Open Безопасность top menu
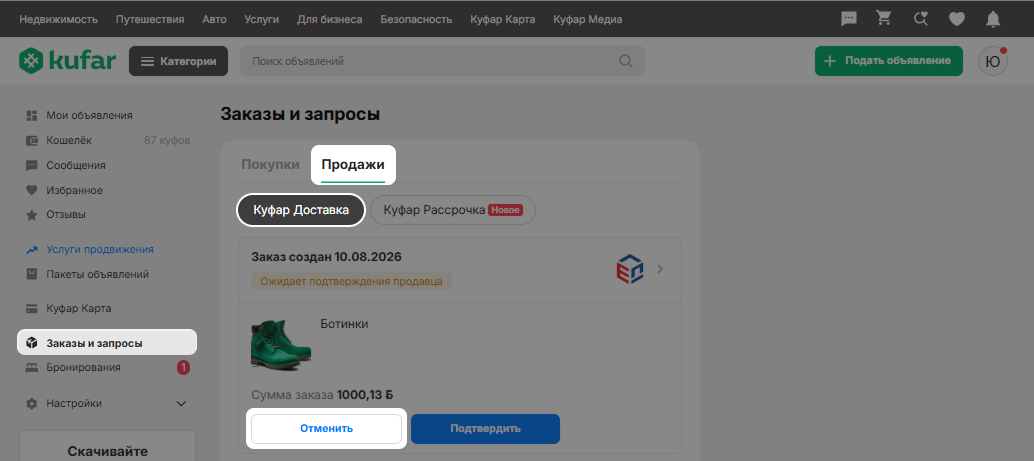Image resolution: width=1034 pixels, height=461 pixels. pyautogui.click(x=416, y=19)
